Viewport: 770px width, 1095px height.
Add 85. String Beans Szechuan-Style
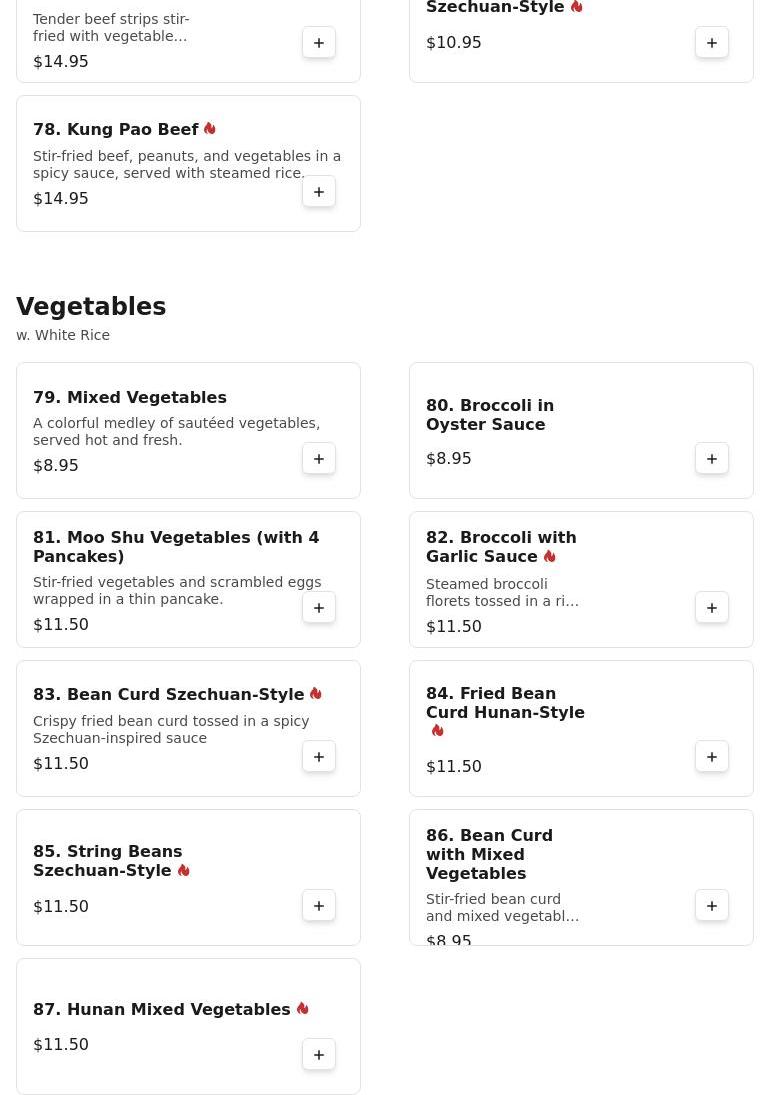(x=318, y=906)
